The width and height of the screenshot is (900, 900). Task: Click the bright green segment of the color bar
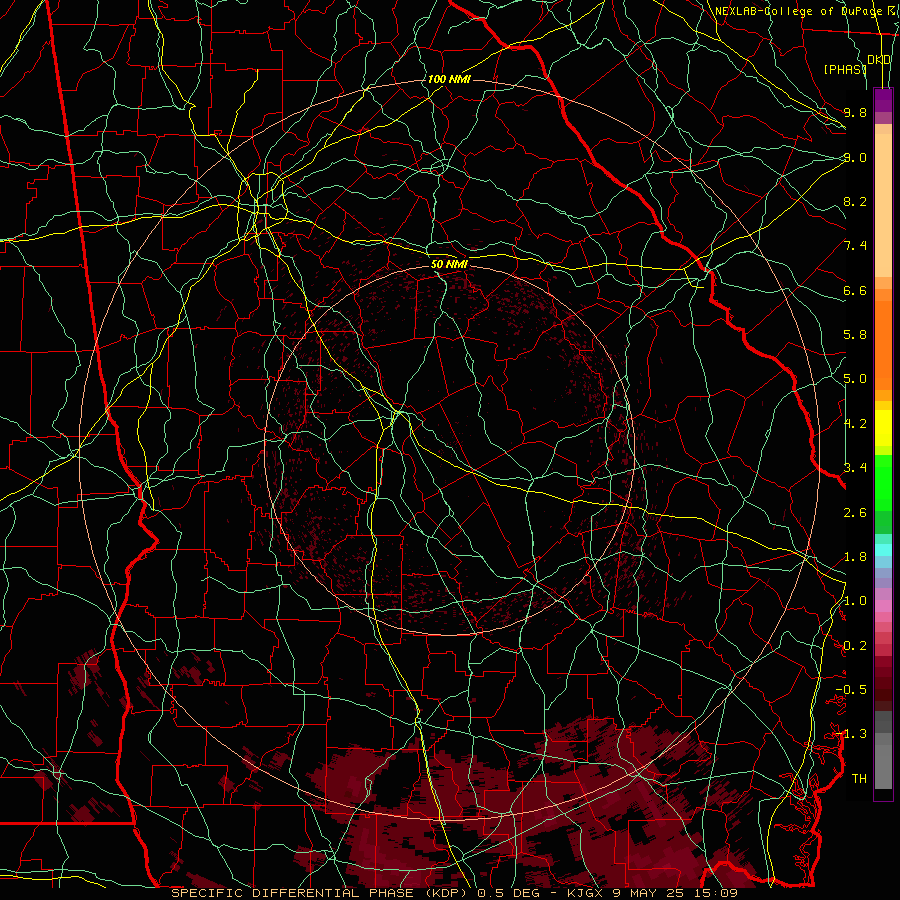883,482
